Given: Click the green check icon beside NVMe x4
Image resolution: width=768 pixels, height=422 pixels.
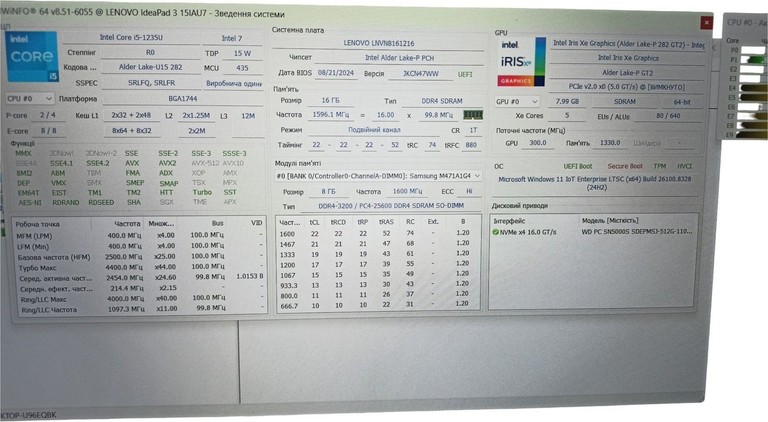Looking at the screenshot, I should tap(495, 232).
